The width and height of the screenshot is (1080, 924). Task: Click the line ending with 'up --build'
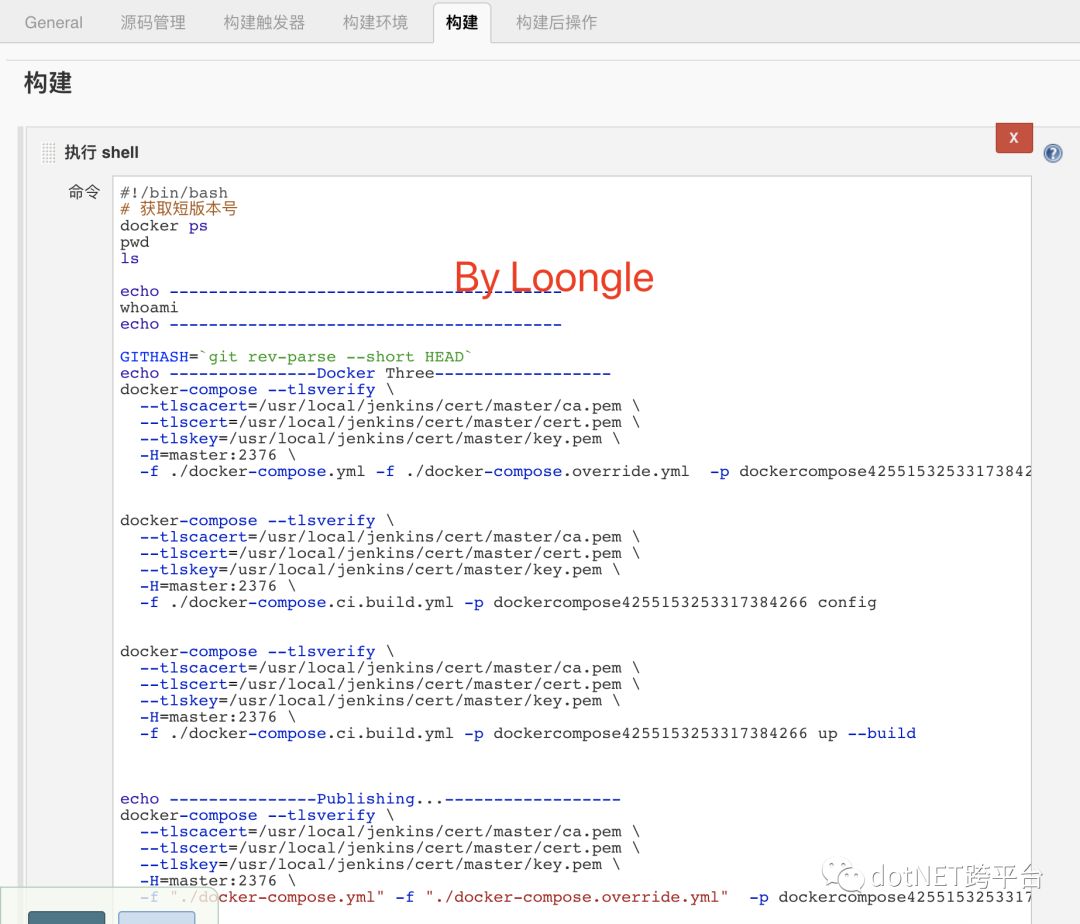pos(528,733)
